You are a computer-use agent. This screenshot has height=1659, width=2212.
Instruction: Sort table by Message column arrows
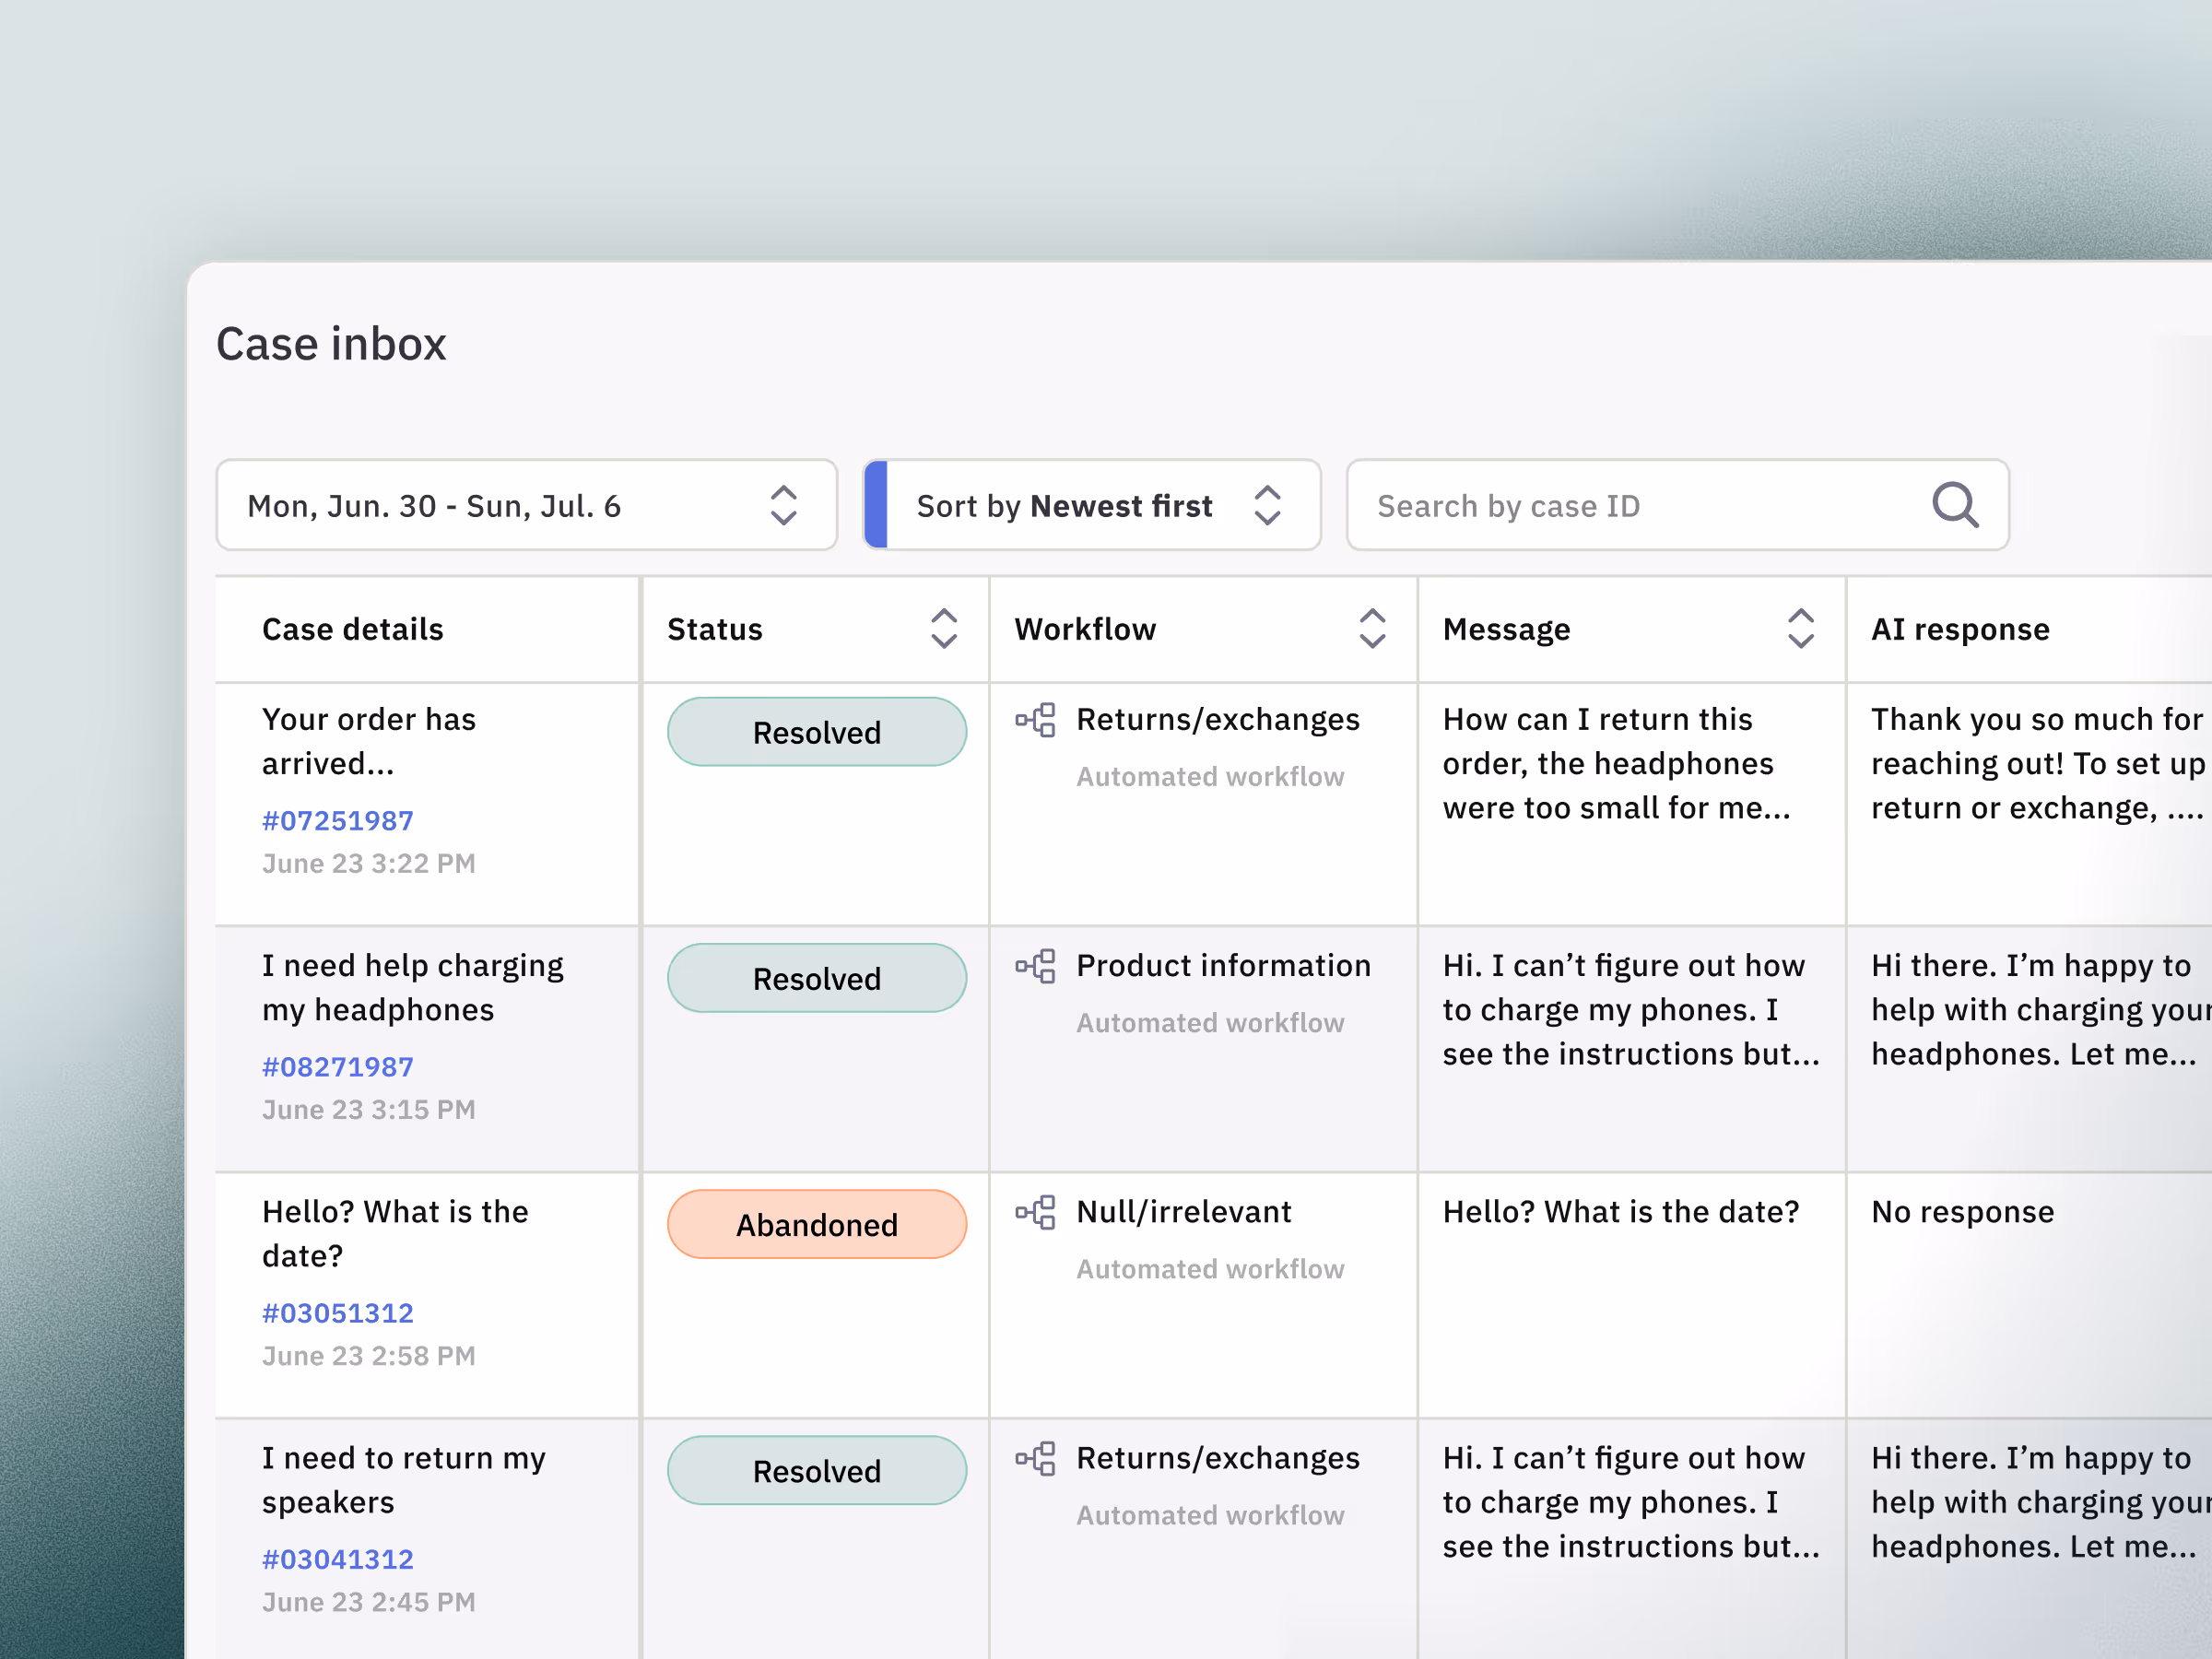coord(1800,629)
